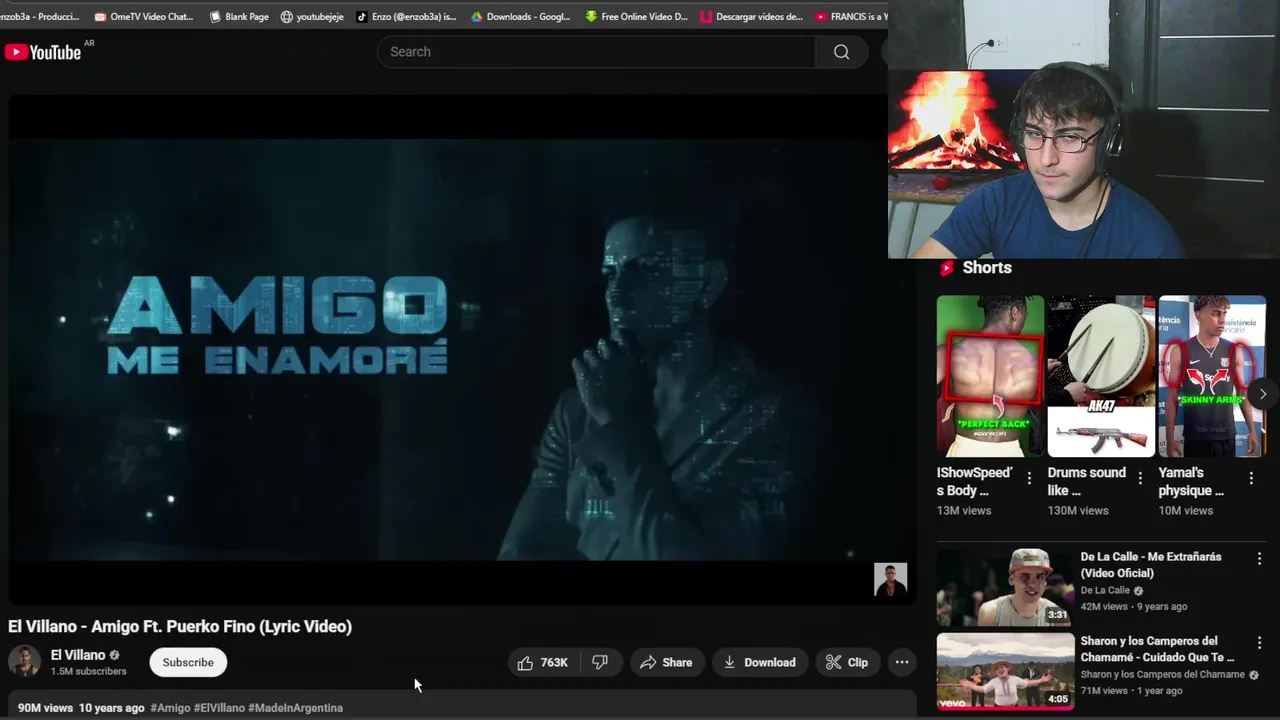Switch to Downloads - Google tab
Image resolution: width=1280 pixels, height=720 pixels.
[521, 16]
